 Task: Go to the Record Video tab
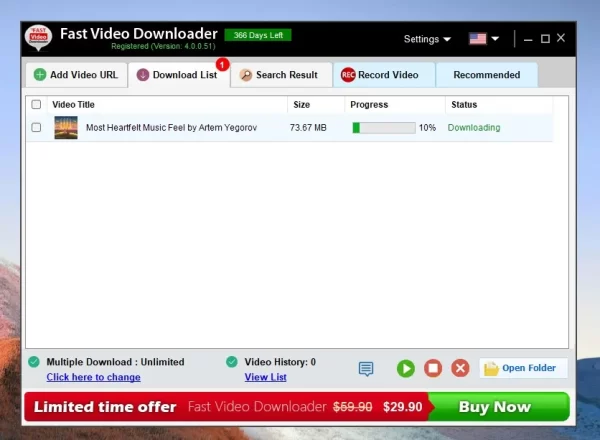tap(384, 75)
